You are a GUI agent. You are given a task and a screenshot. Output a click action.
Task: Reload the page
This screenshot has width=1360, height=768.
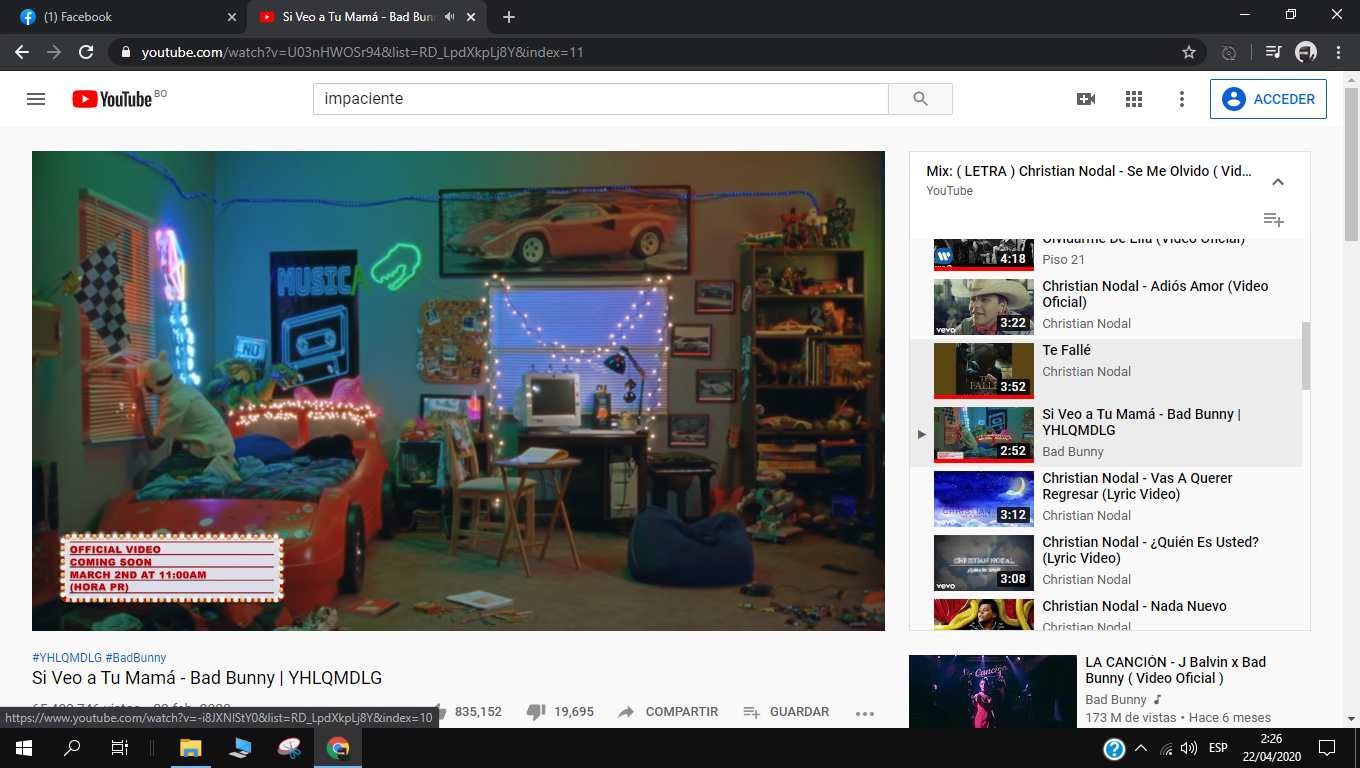click(x=86, y=52)
